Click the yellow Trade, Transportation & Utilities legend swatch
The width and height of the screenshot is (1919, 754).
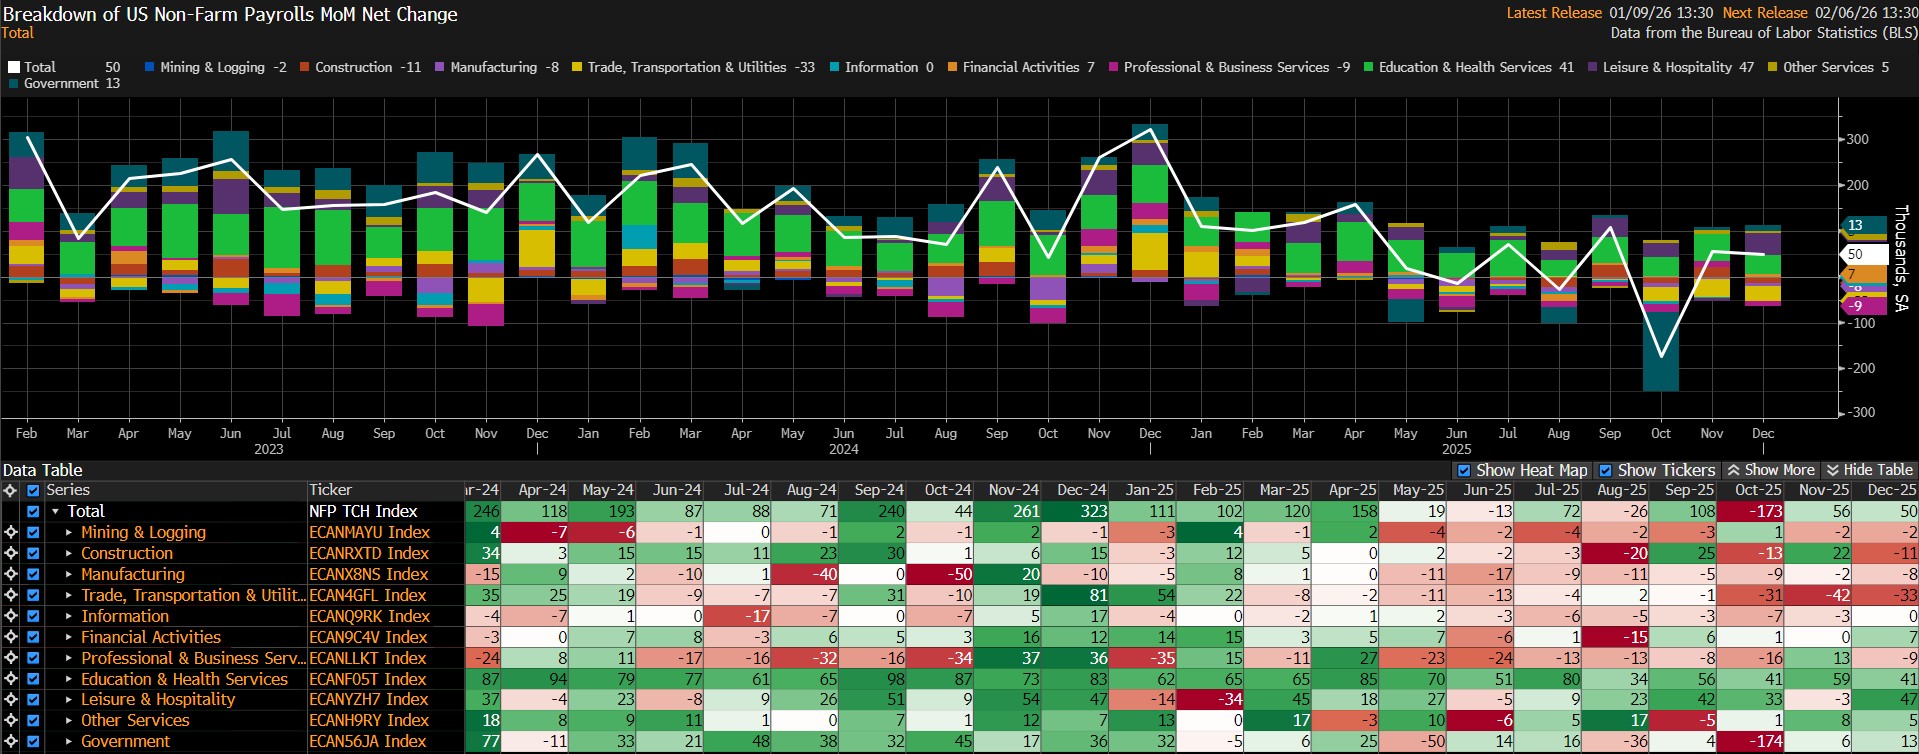point(577,67)
